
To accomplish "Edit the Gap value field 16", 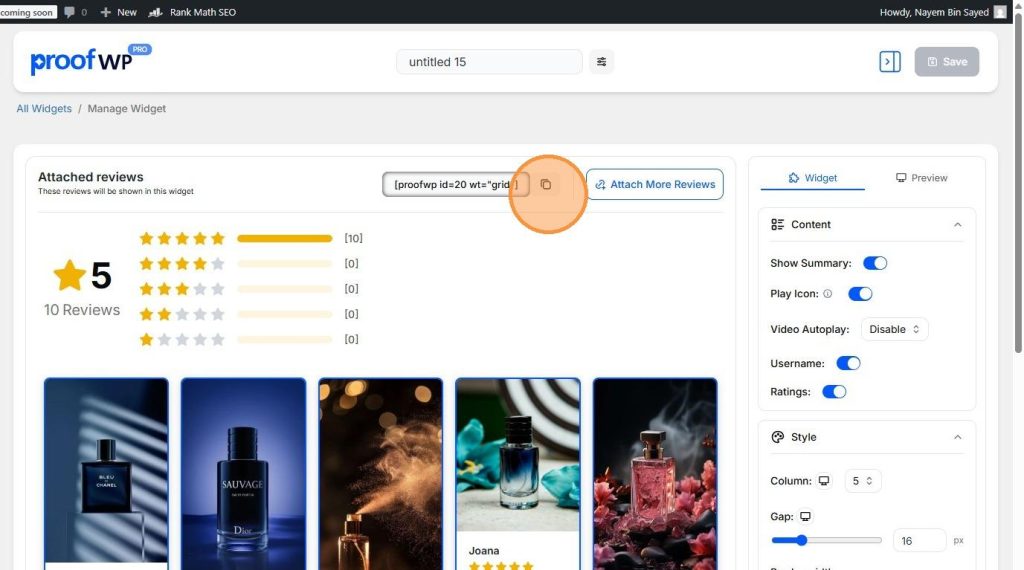I will 919,541.
